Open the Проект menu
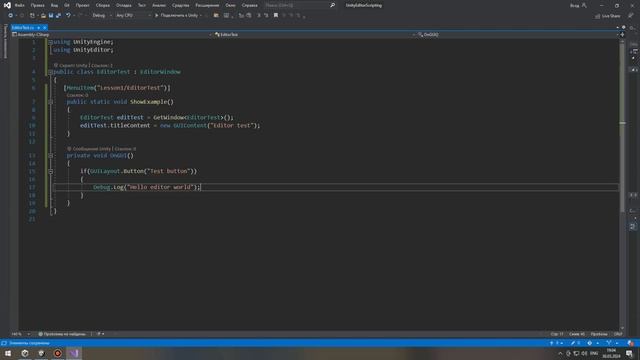The image size is (640, 360). [x=82, y=5]
